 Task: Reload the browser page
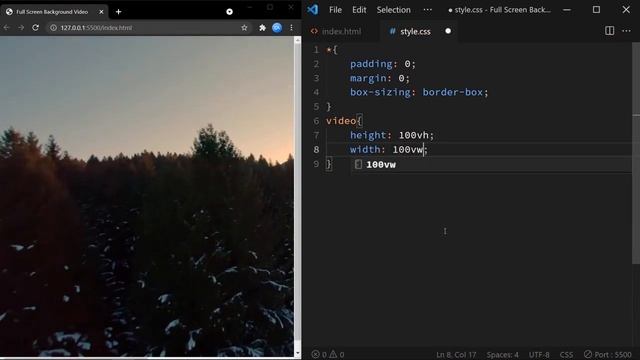click(36, 28)
